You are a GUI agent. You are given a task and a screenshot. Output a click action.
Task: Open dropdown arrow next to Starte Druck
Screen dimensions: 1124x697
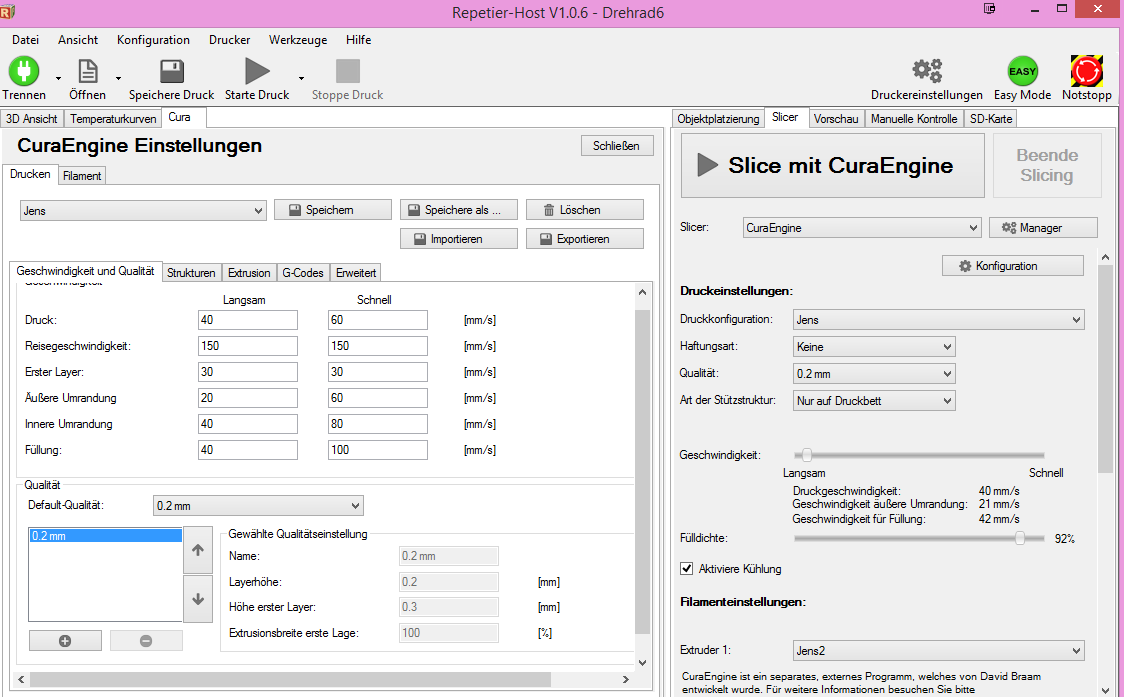pyautogui.click(x=301, y=78)
